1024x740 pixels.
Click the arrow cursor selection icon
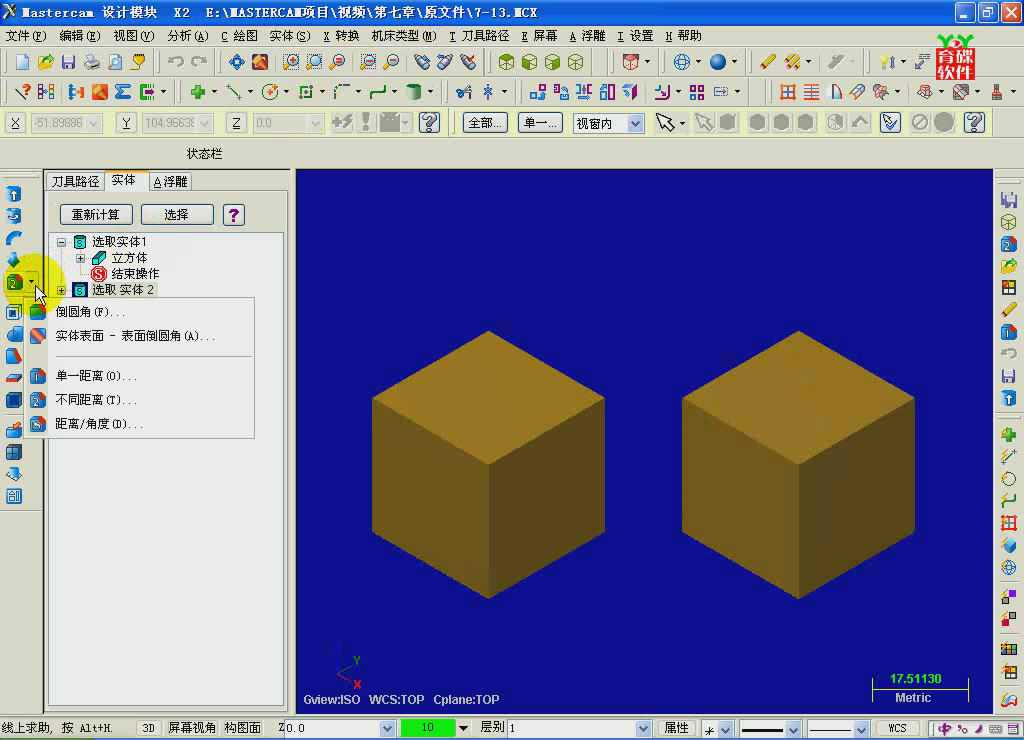(665, 123)
